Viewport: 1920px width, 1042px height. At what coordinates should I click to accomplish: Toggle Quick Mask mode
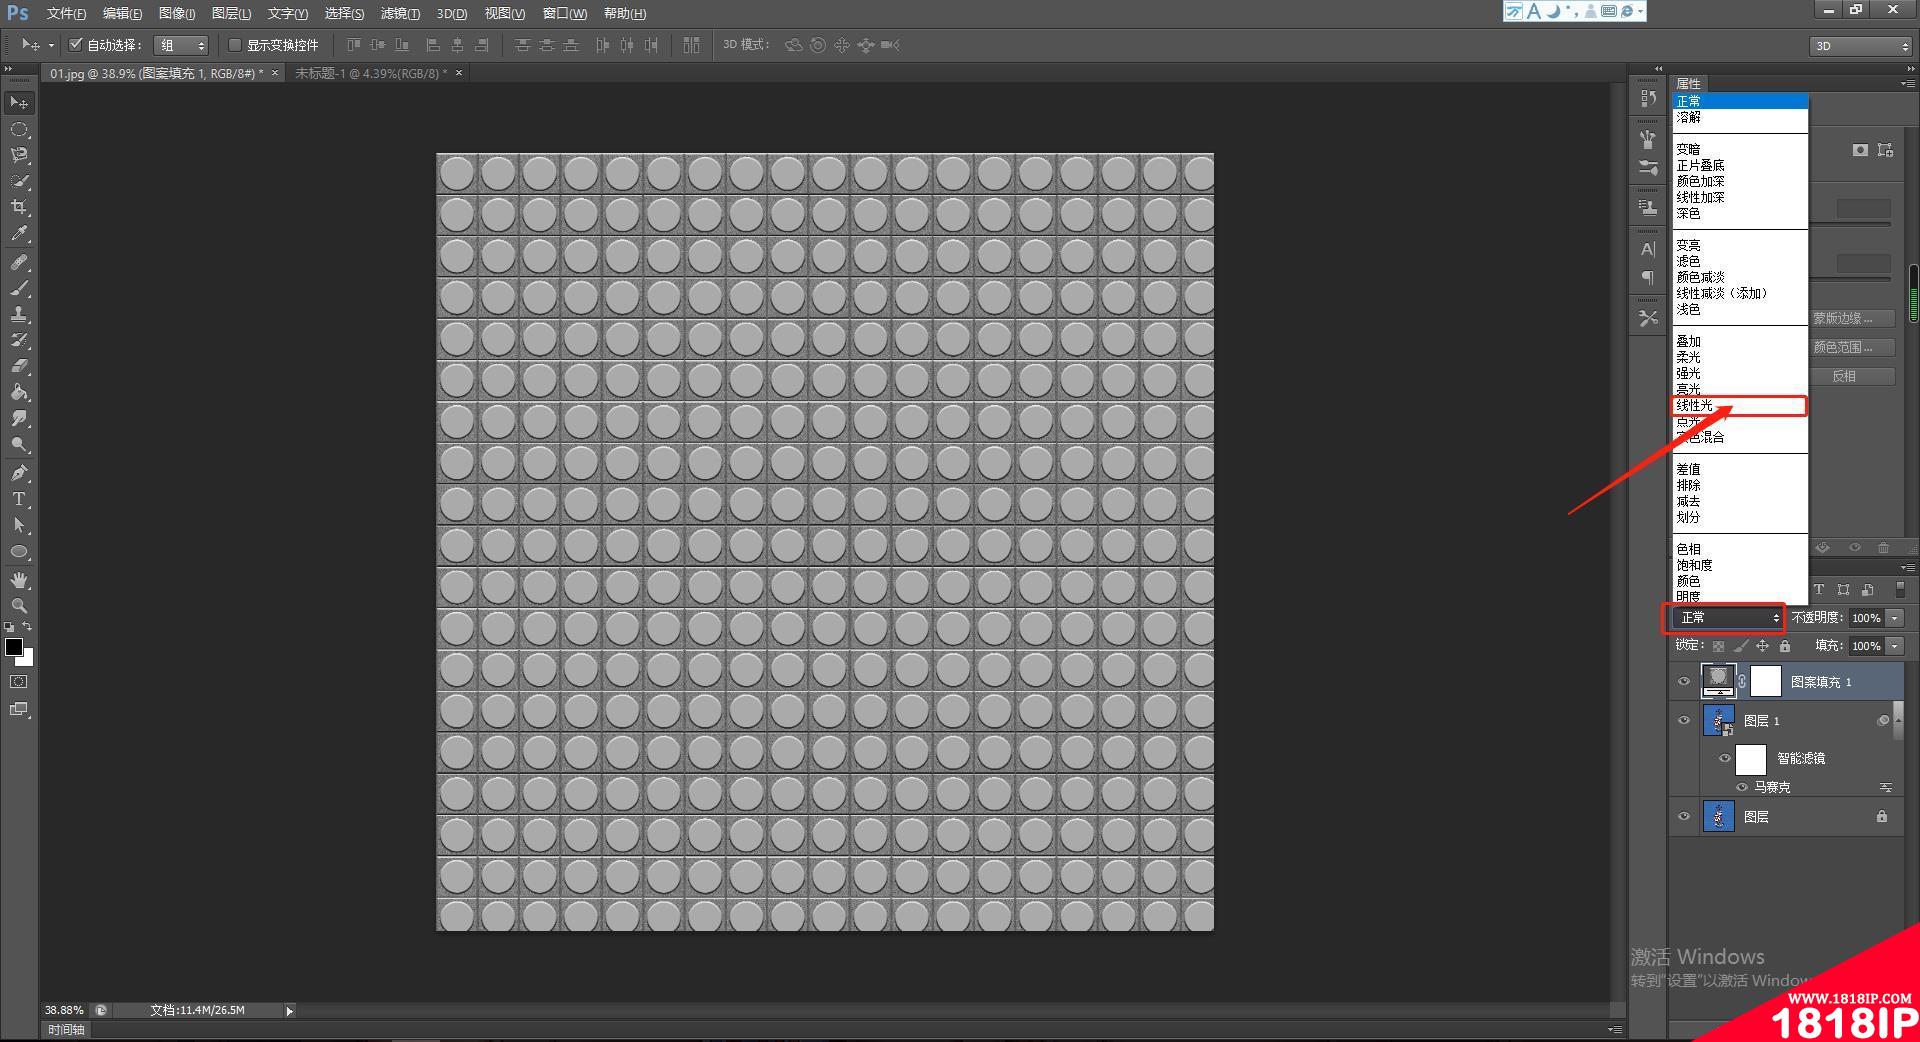tap(19, 682)
